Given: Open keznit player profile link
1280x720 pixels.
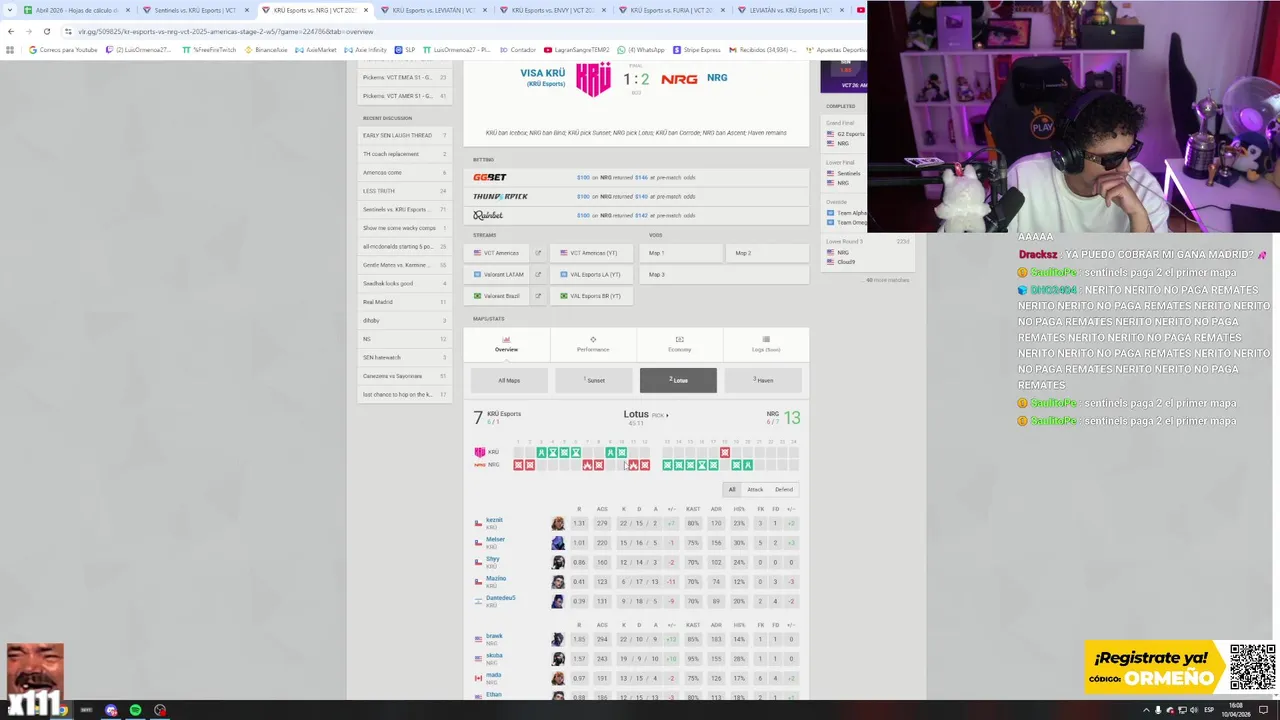Looking at the screenshot, I should [x=494, y=520].
